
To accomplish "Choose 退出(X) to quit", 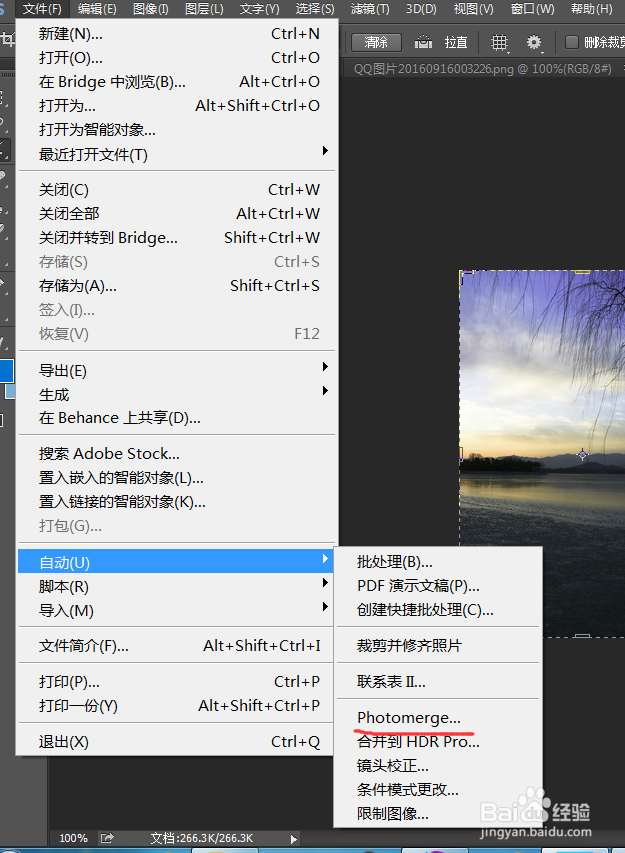I will point(178,741).
